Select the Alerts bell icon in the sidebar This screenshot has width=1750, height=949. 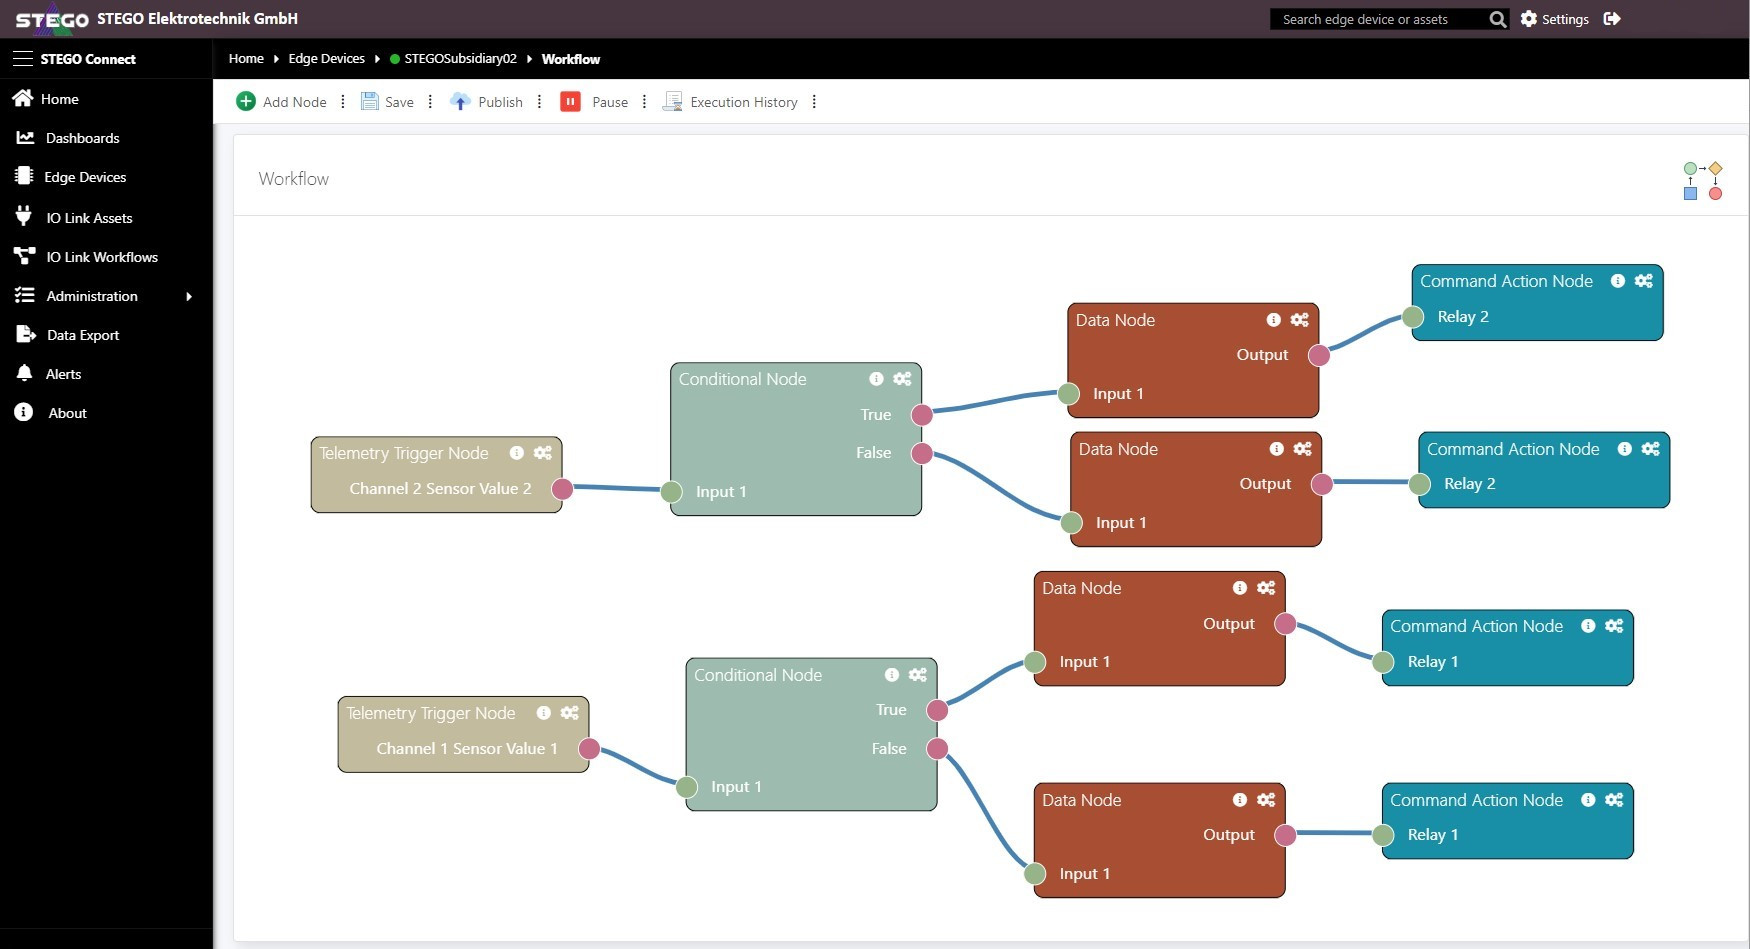click(22, 373)
